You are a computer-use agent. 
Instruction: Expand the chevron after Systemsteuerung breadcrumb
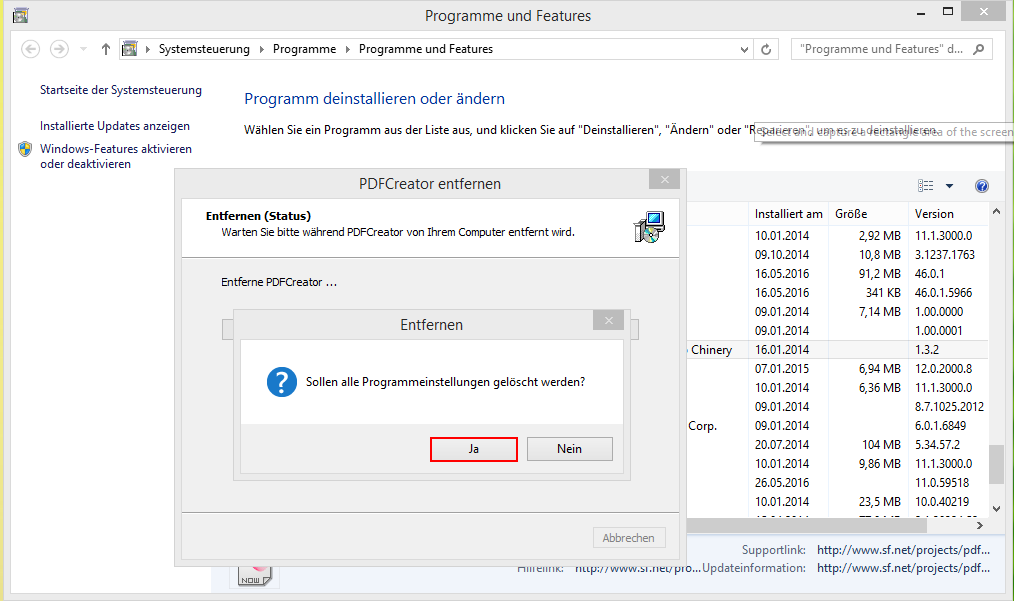(x=261, y=49)
